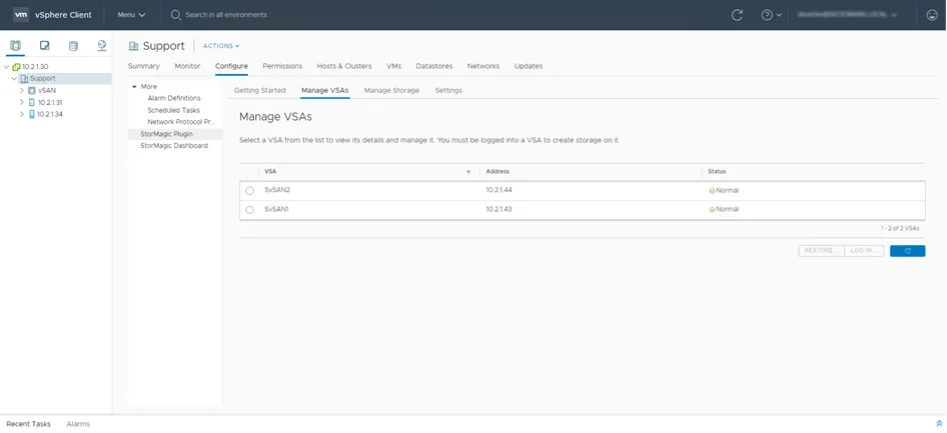Open the help question mark icon

click(767, 15)
